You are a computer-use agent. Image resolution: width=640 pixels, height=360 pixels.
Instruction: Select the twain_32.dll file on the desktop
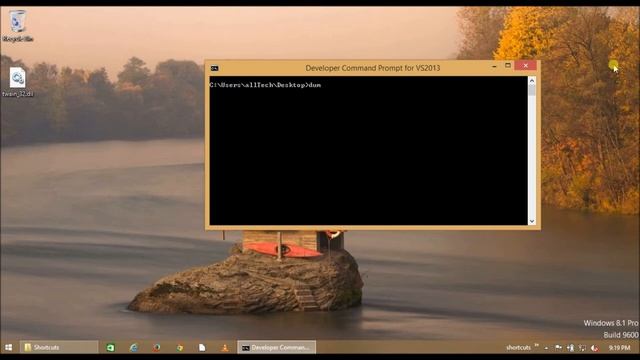click(18, 82)
